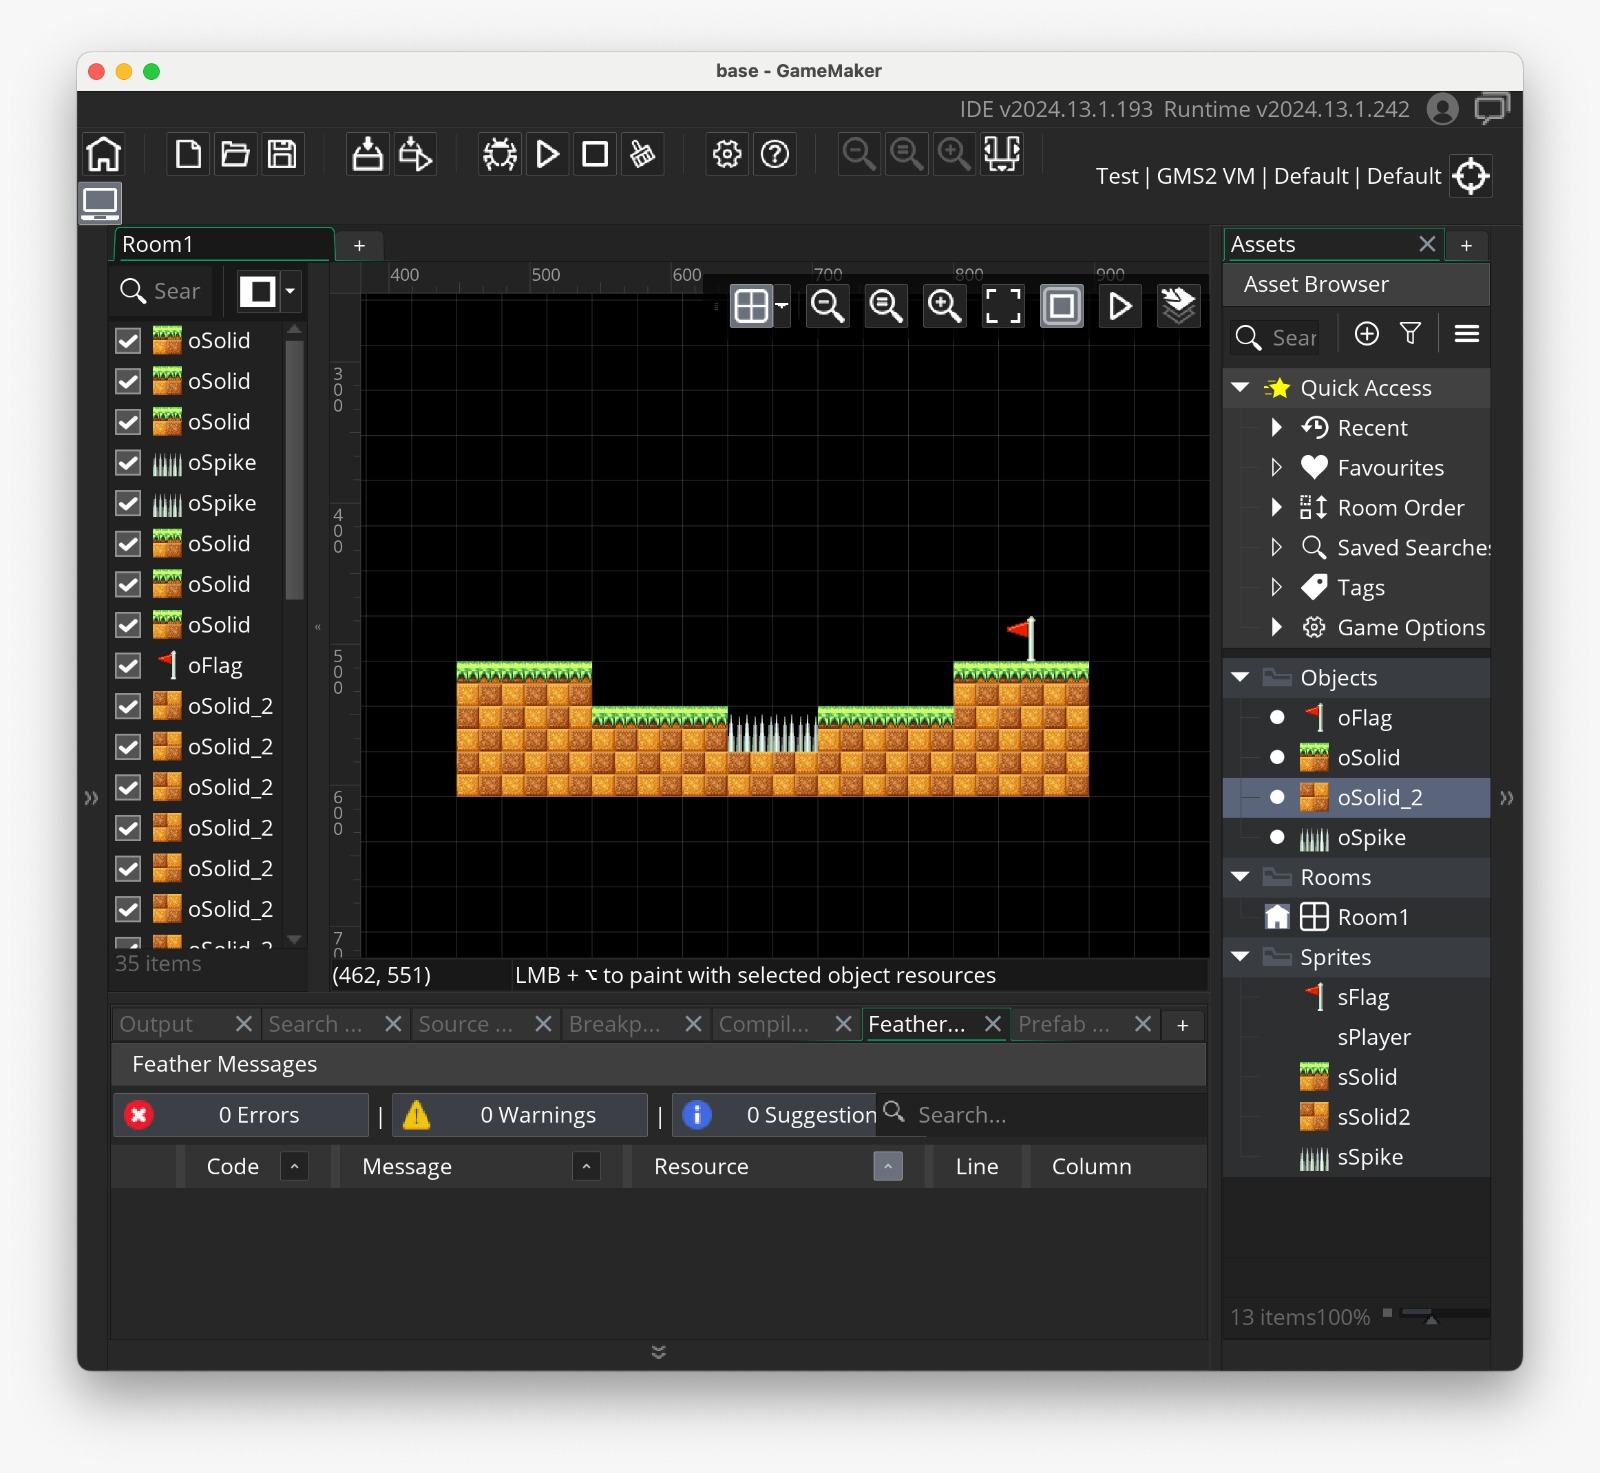This screenshot has height=1473, width=1600.
Task: Click the Debug bug icon in toolbar
Action: point(500,154)
